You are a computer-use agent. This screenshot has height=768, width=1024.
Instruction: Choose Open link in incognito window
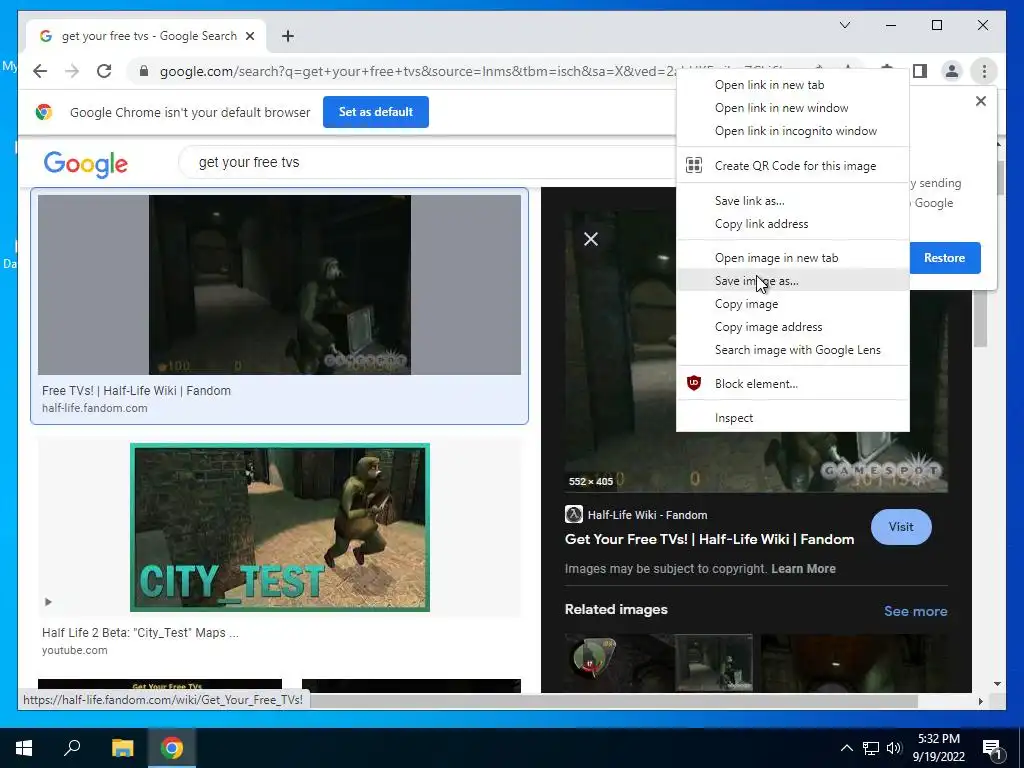(x=793, y=131)
